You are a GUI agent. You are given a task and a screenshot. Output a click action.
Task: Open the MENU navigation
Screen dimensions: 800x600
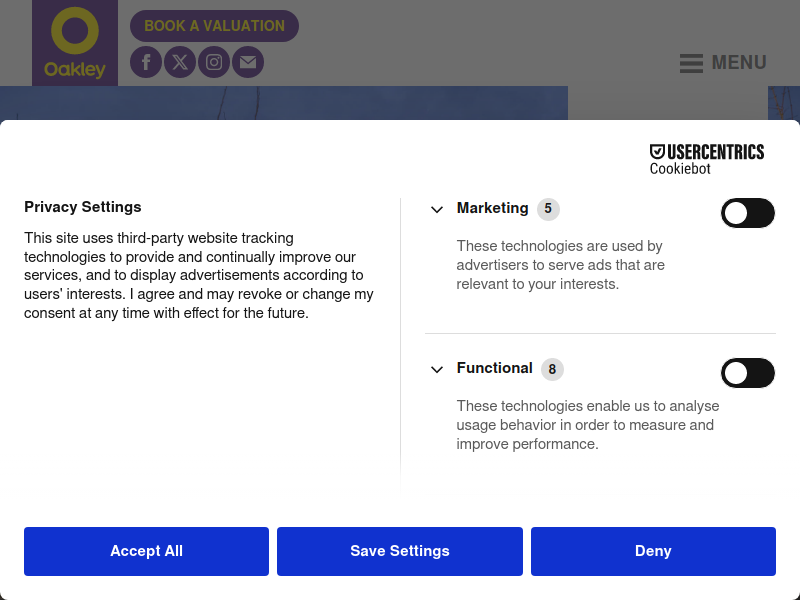739,63
